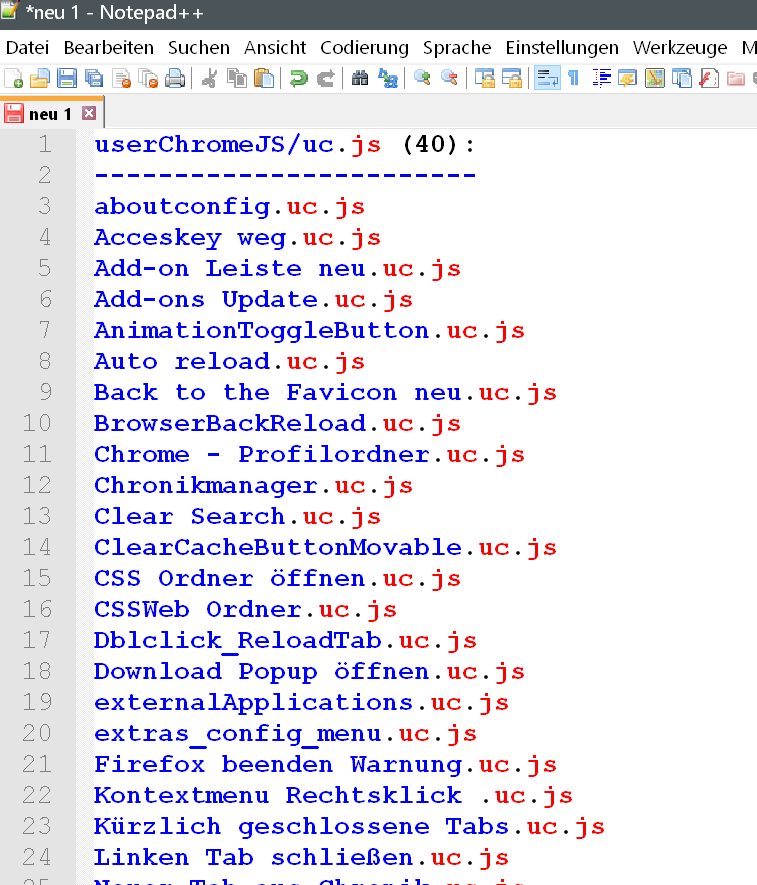This screenshot has width=757, height=885.
Task: Open the Bearbeiten menu
Action: pos(108,47)
